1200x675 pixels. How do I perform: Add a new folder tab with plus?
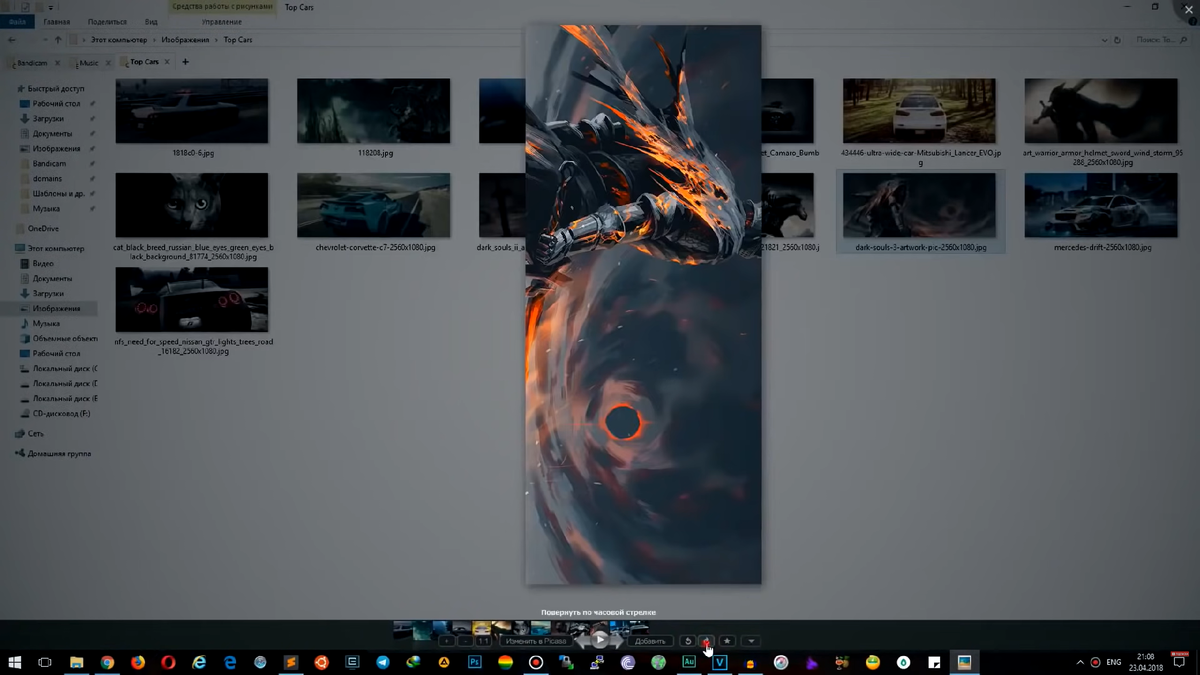(185, 62)
